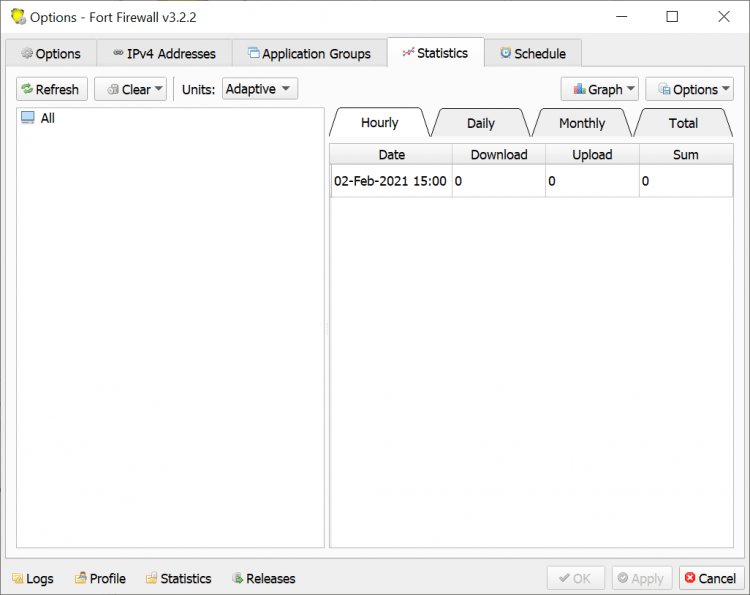Switch to the Options tab
This screenshot has width=750, height=595.
[50, 53]
